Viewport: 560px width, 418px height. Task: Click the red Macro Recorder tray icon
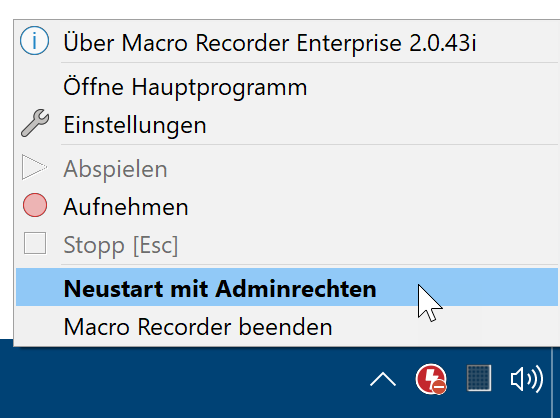431,379
